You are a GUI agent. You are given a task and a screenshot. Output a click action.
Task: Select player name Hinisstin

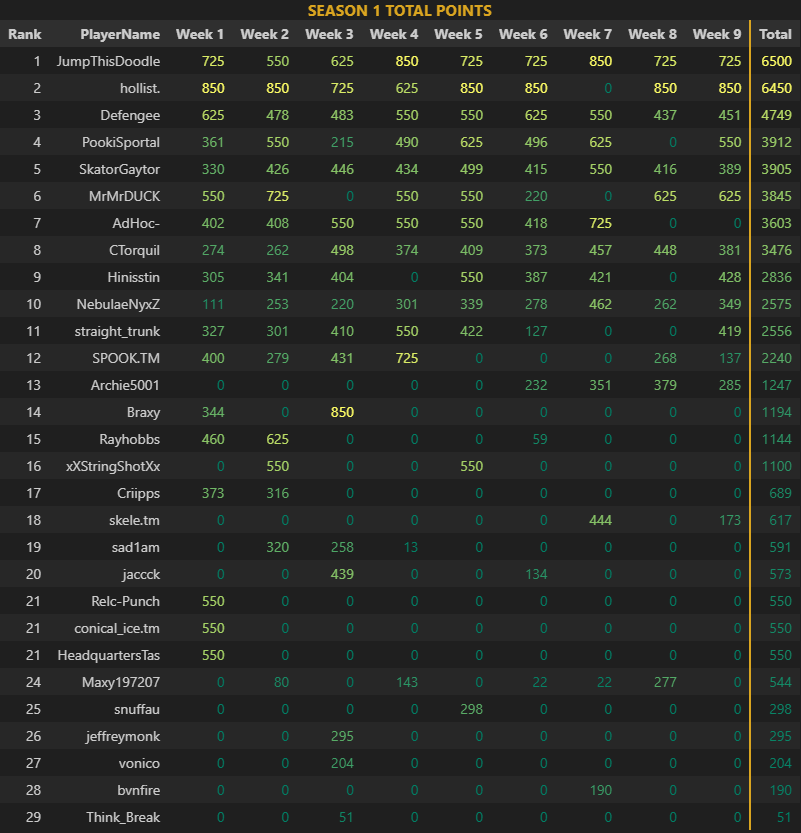[x=134, y=277]
